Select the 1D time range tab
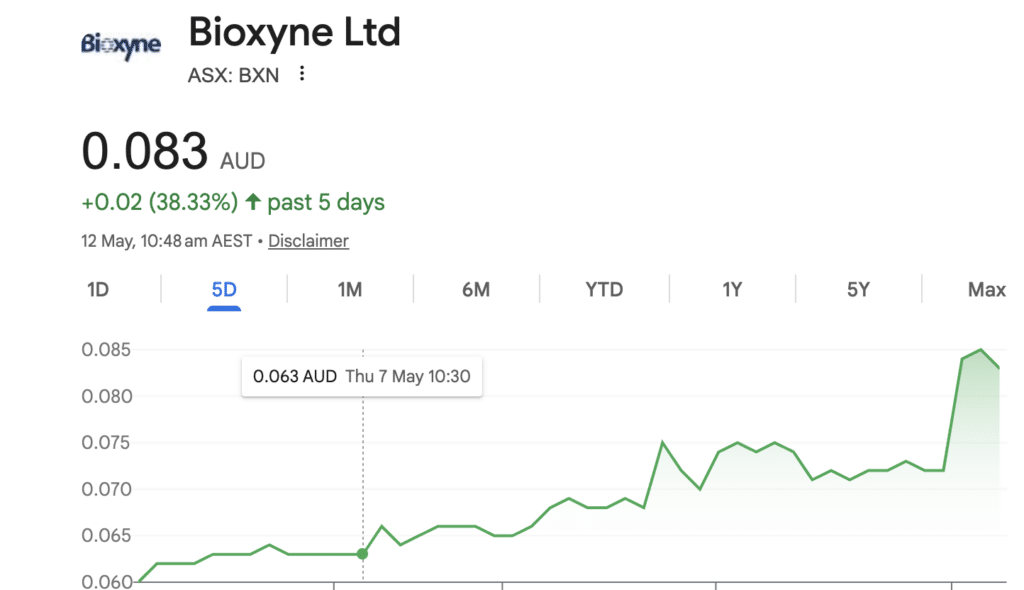Screen dimensions: 1024x590 click(98, 289)
